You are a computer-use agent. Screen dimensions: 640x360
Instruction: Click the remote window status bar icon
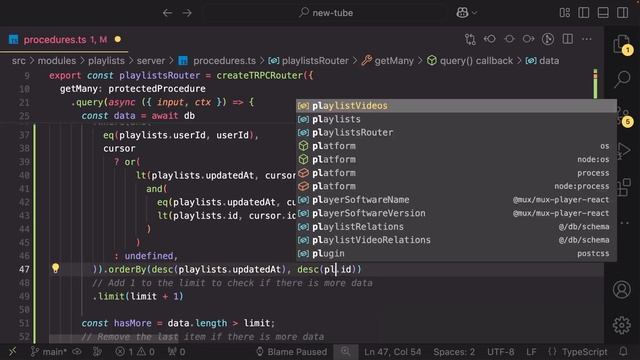coord(12,351)
